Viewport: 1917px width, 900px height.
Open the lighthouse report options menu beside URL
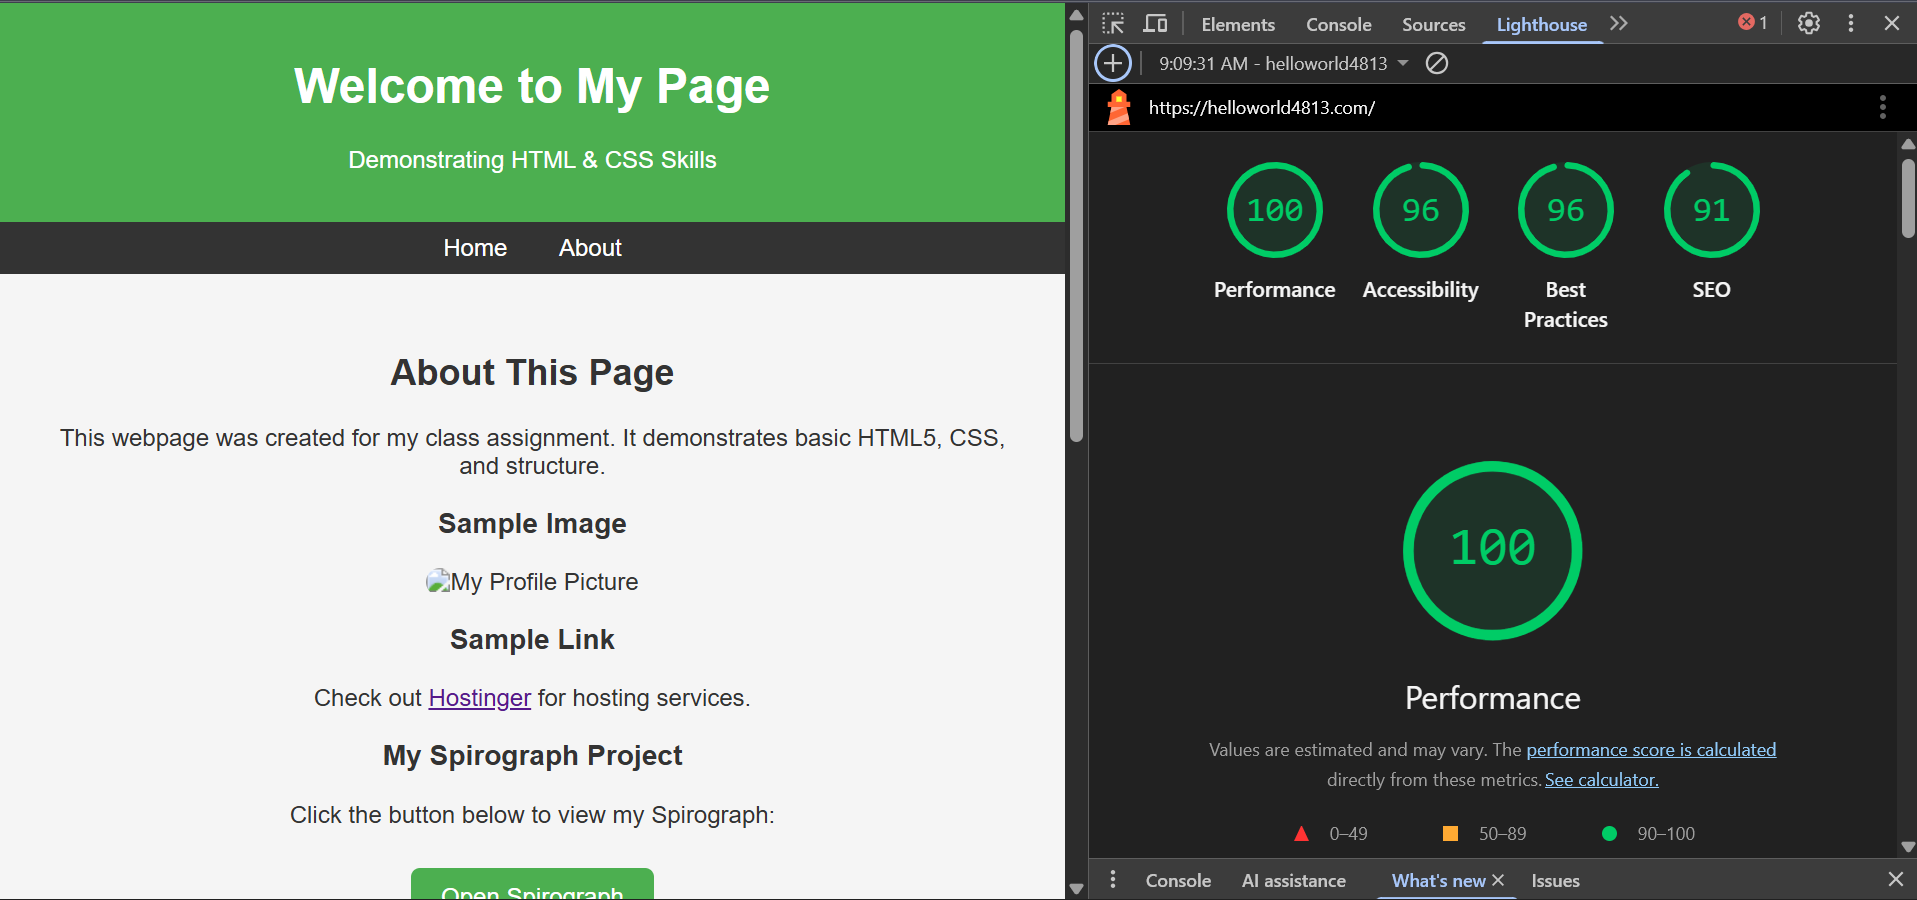[1883, 107]
